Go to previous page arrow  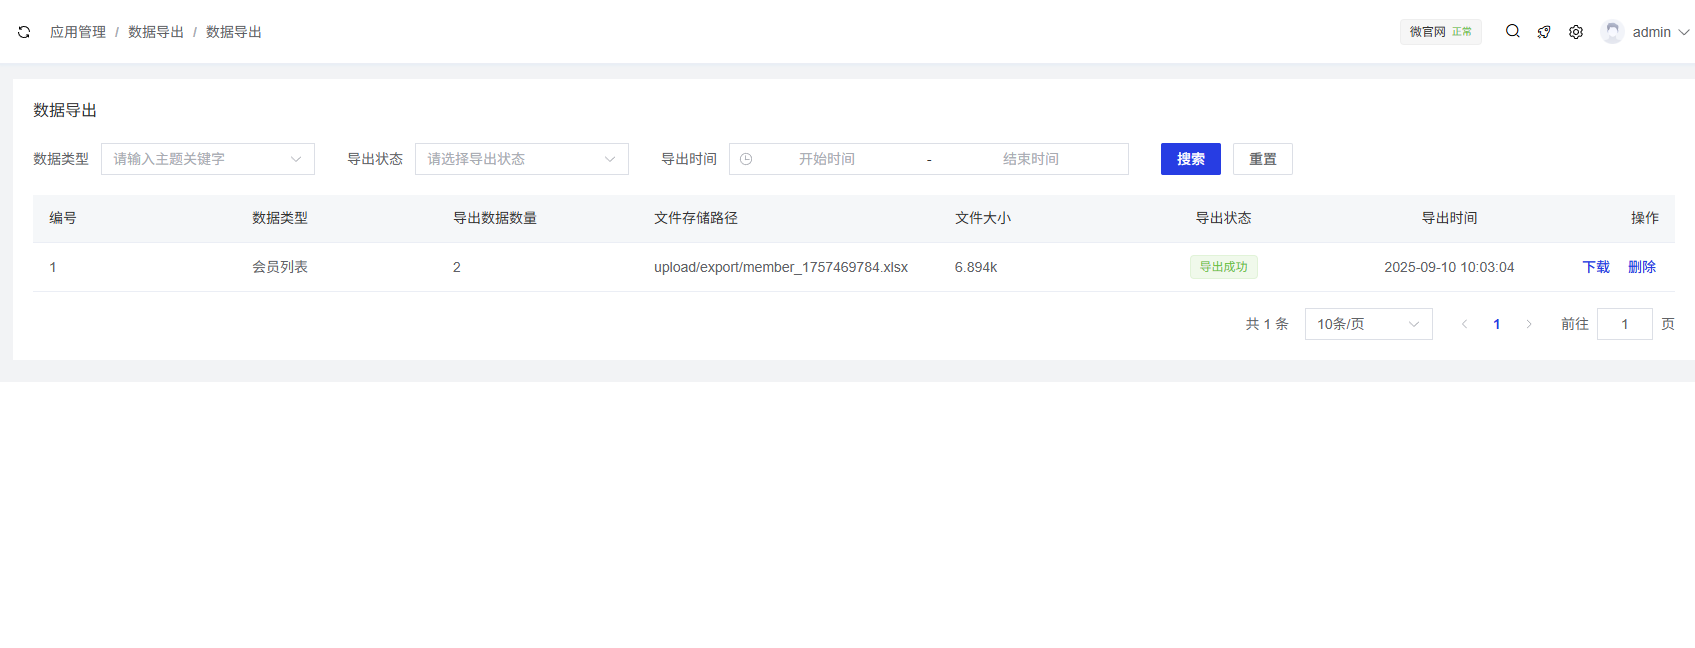pyautogui.click(x=1464, y=324)
